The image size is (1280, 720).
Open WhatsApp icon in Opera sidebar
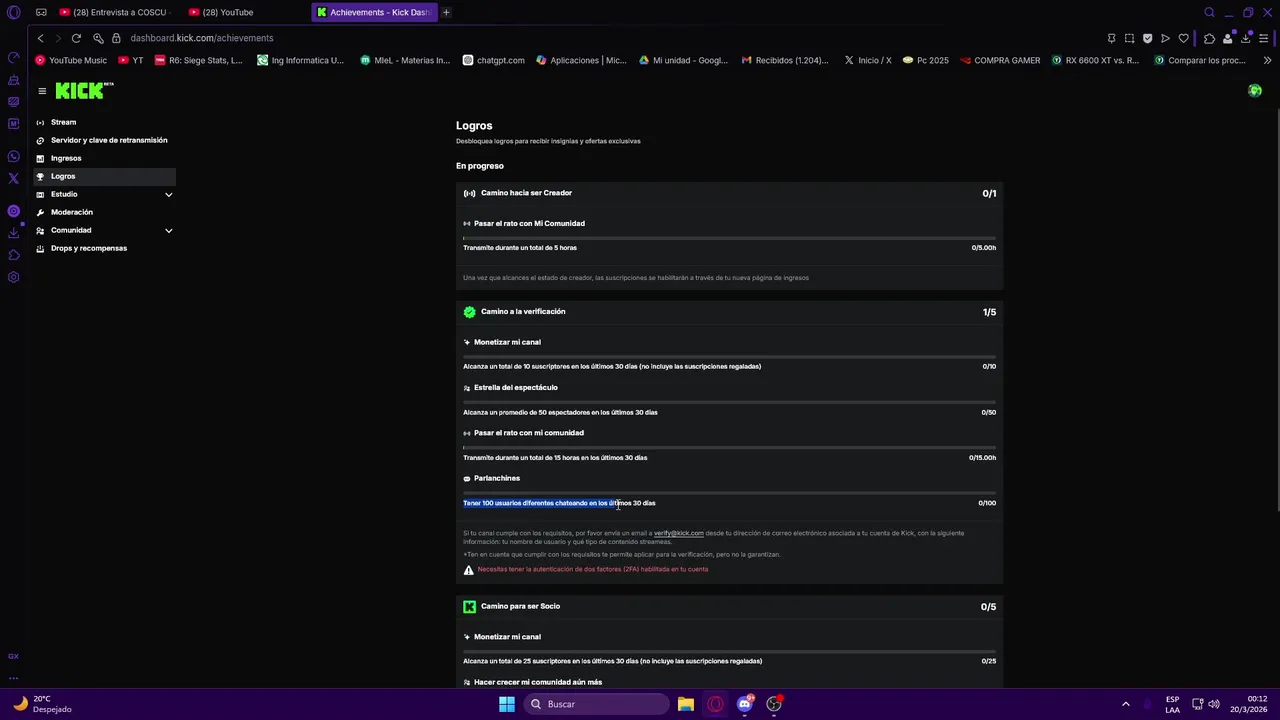[x=13, y=156]
